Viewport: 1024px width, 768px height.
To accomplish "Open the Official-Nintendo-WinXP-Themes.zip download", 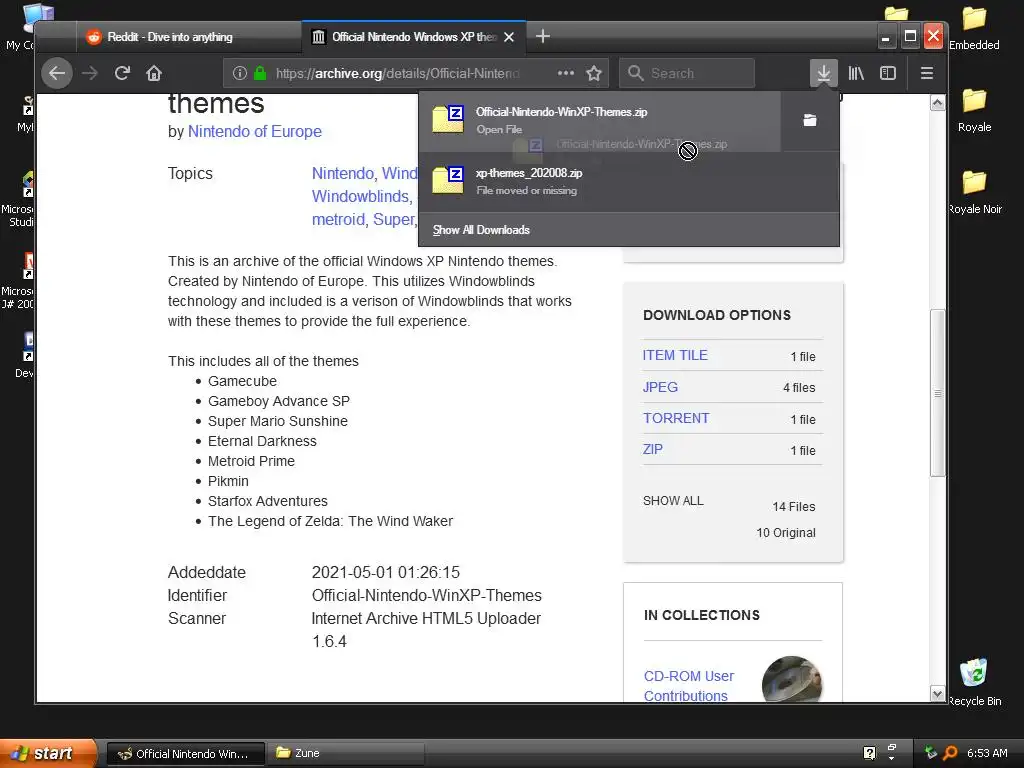I will click(x=600, y=120).
